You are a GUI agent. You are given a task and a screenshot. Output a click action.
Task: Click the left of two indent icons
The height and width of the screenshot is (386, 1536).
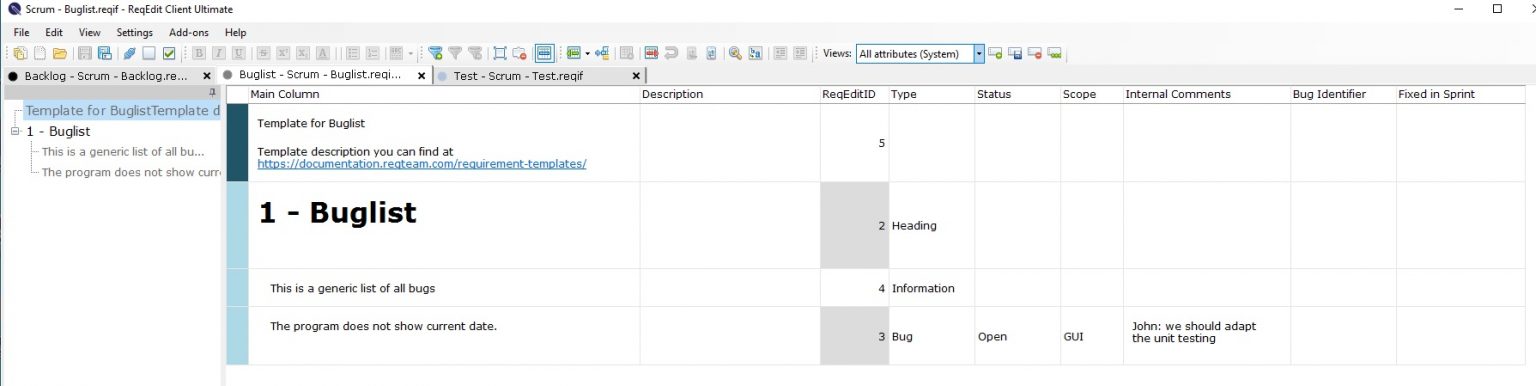(780, 54)
